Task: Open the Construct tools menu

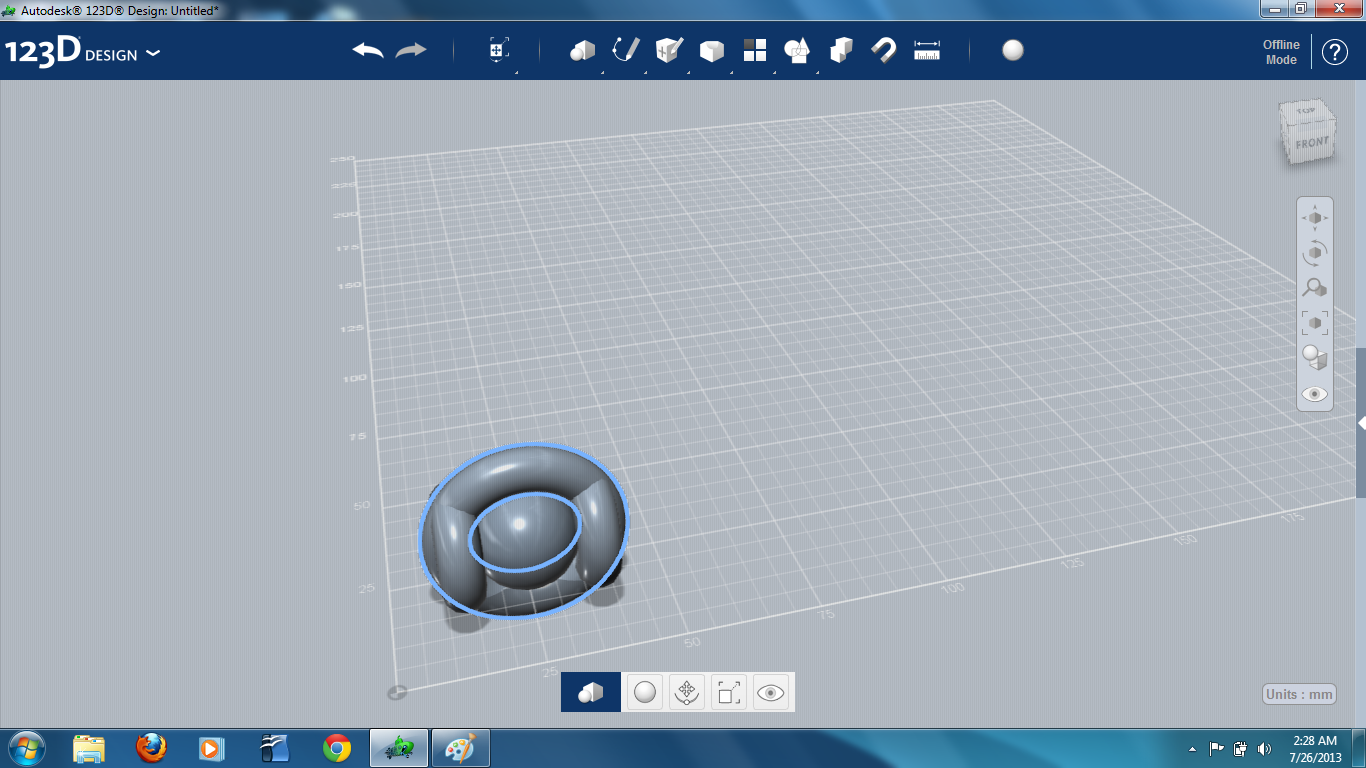Action: tap(669, 51)
